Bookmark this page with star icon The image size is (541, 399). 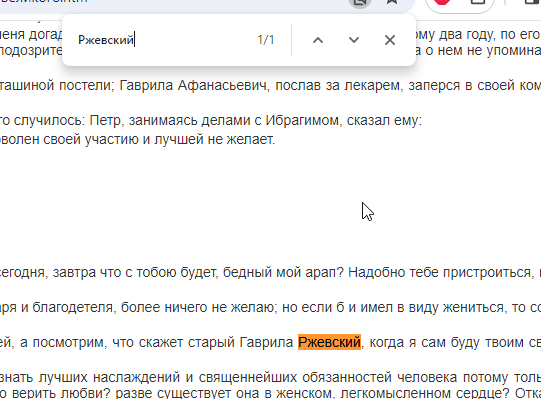click(392, 2)
